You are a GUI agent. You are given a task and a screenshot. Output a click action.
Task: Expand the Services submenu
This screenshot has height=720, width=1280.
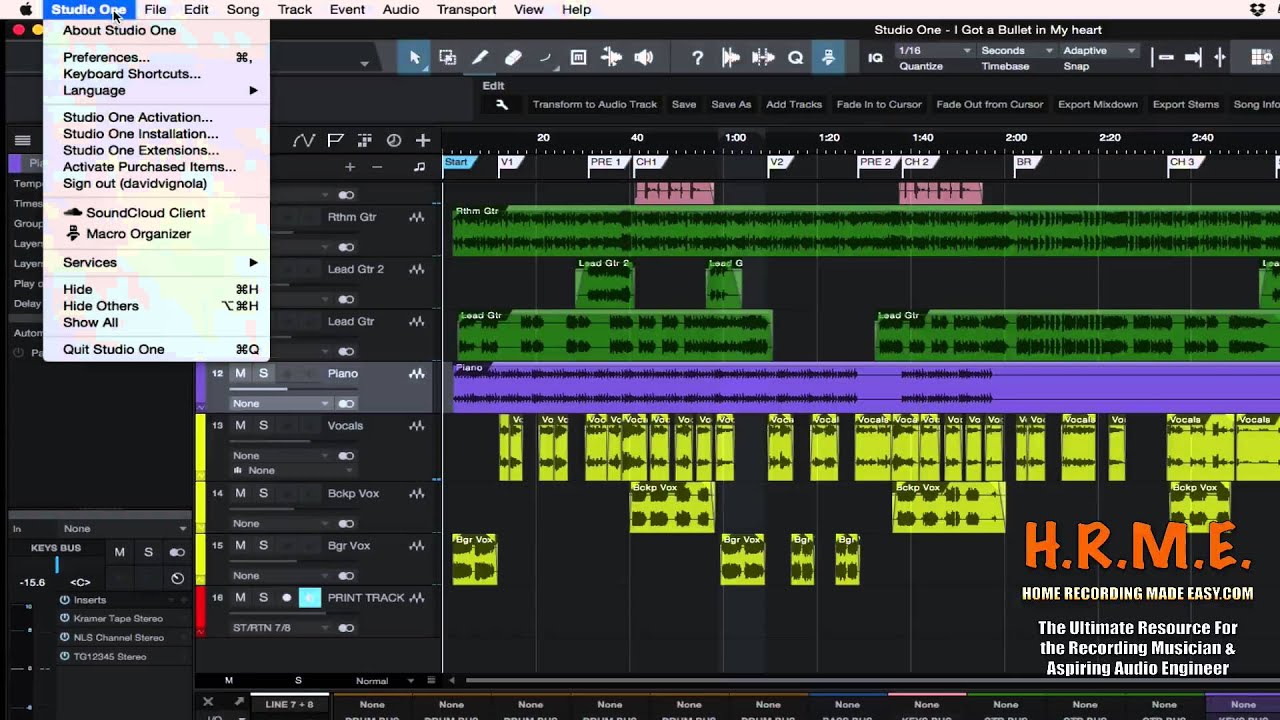point(156,262)
